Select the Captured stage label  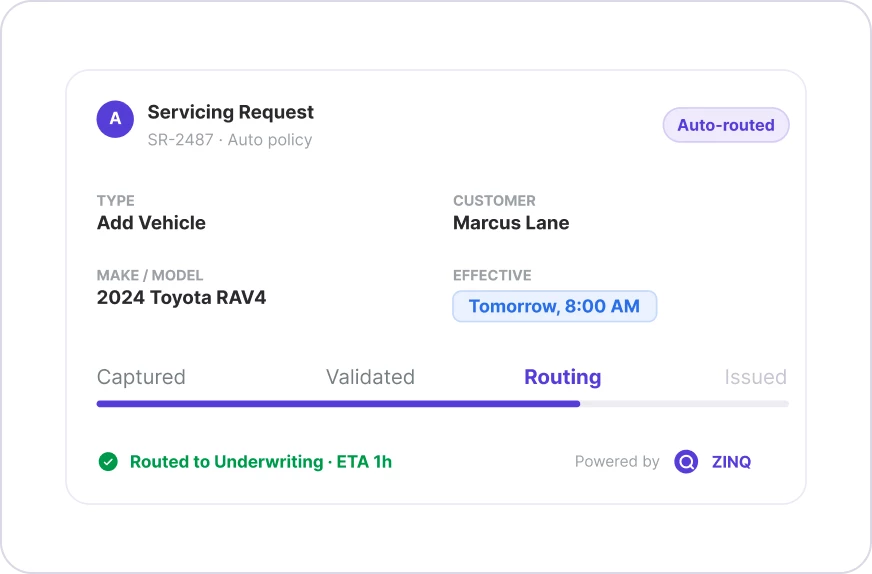click(x=141, y=377)
